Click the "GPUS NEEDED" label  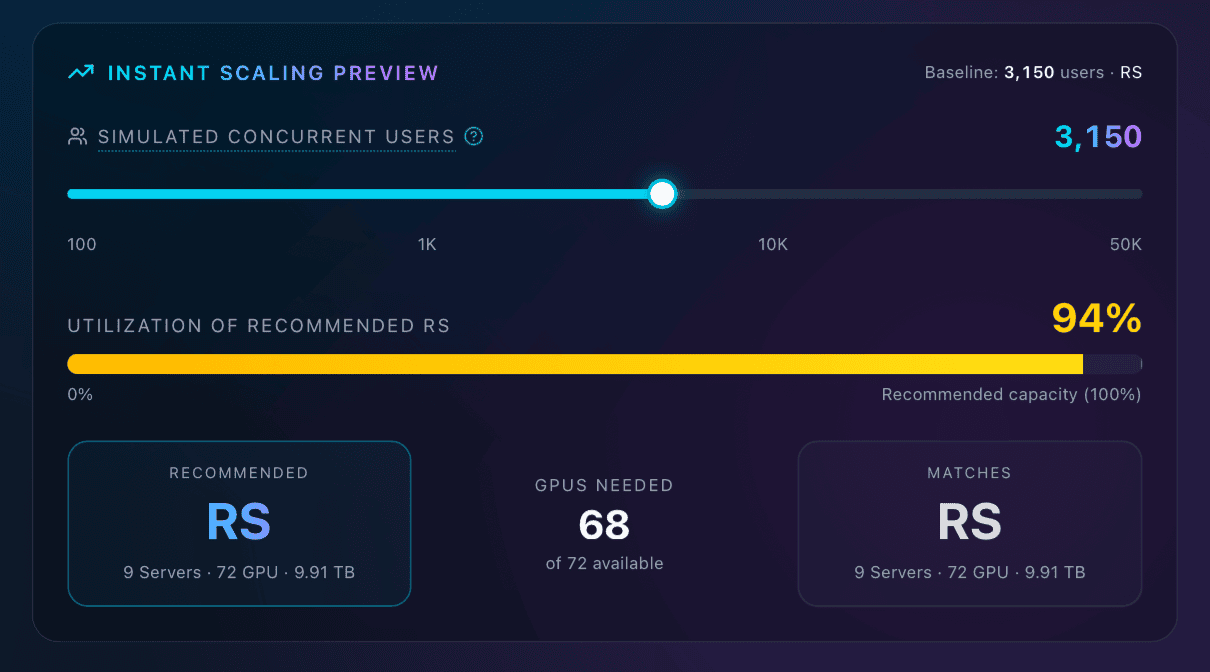604,486
